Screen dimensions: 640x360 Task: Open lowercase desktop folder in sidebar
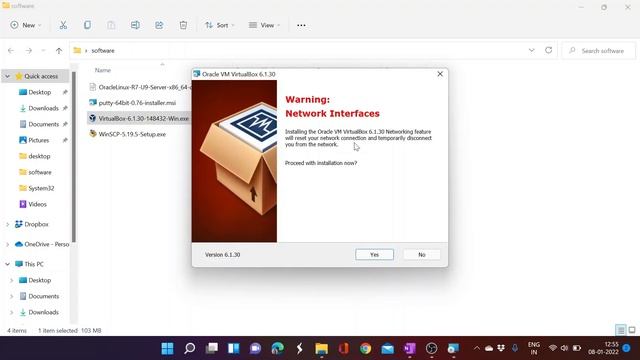pyautogui.click(x=39, y=156)
